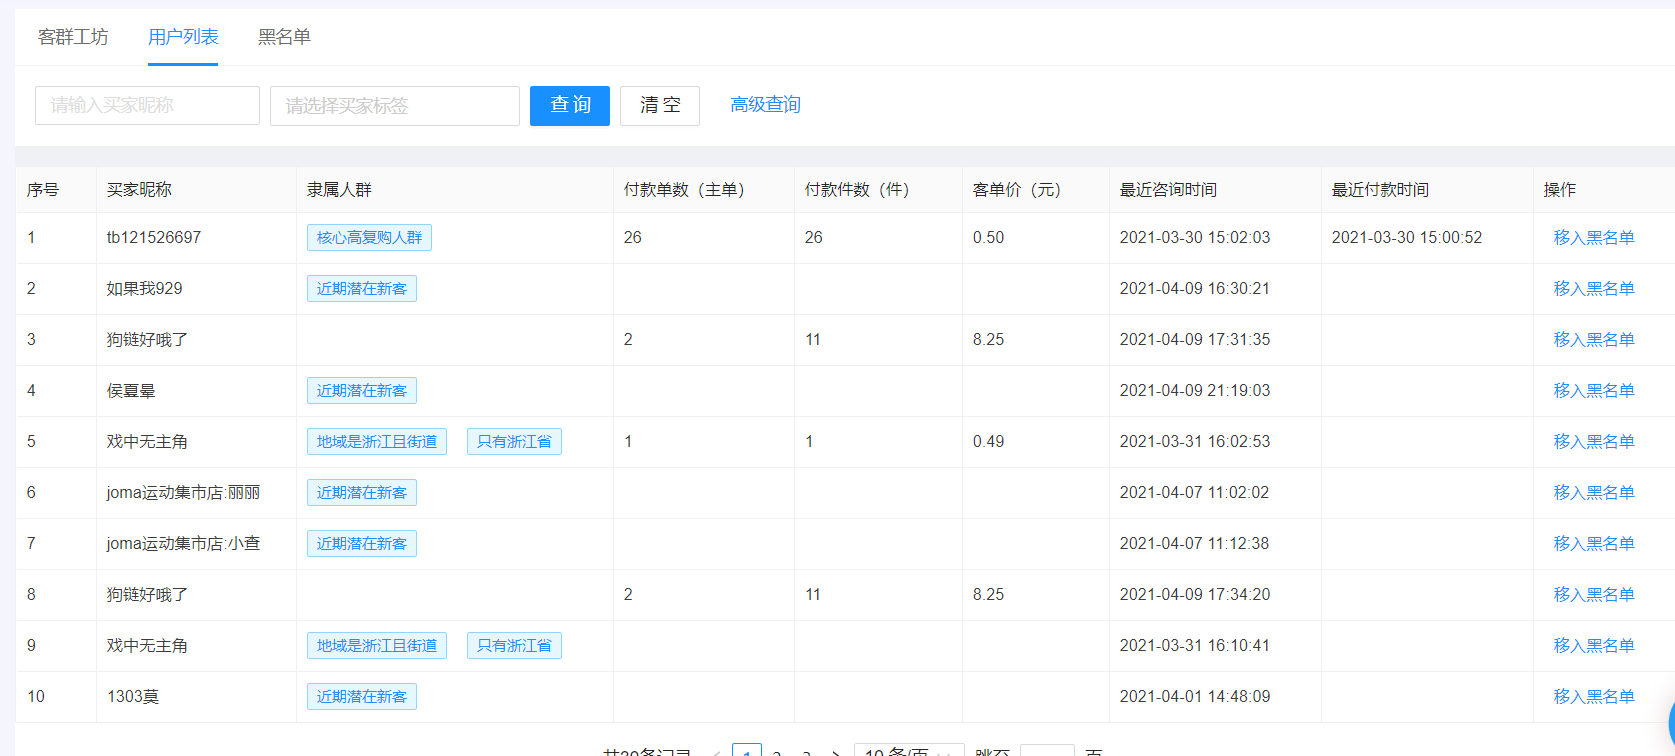This screenshot has width=1675, height=756.
Task: Click consult time 2021-03-30 15:02:03
Action: pyautogui.click(x=1195, y=238)
